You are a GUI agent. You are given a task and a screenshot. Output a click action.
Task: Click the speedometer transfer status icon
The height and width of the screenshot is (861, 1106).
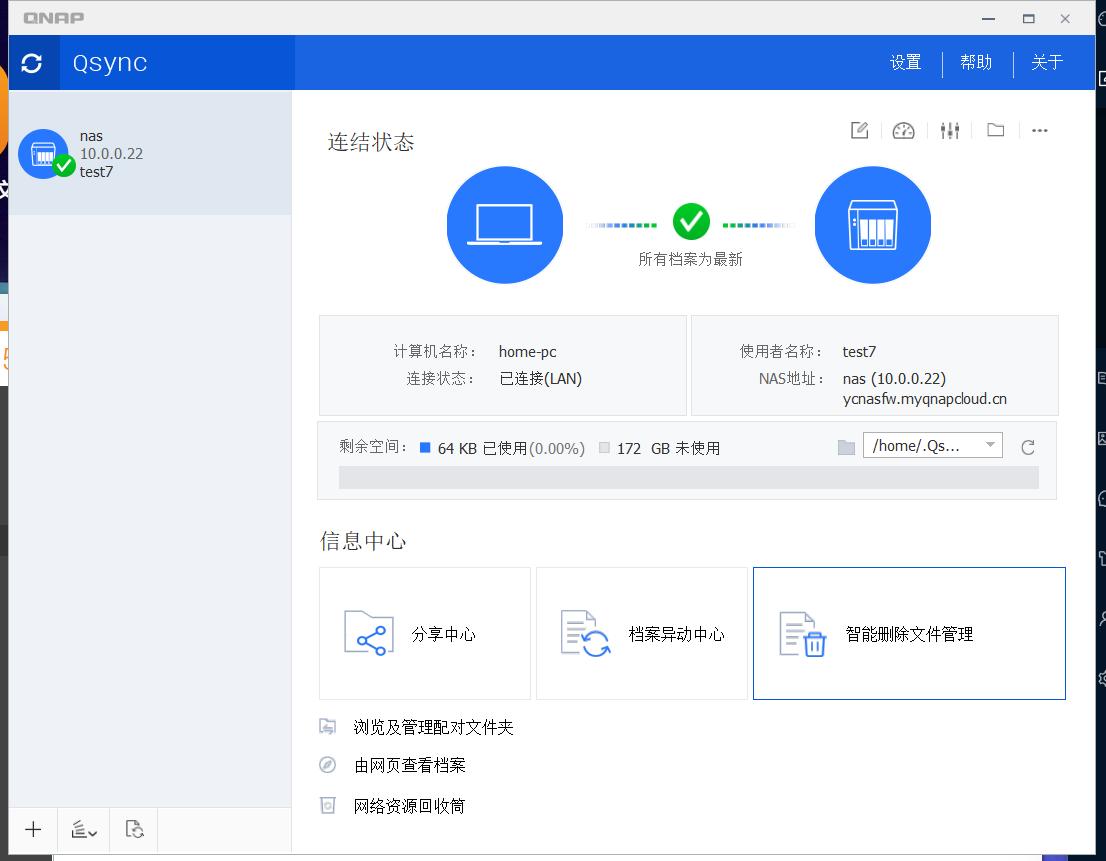click(903, 130)
